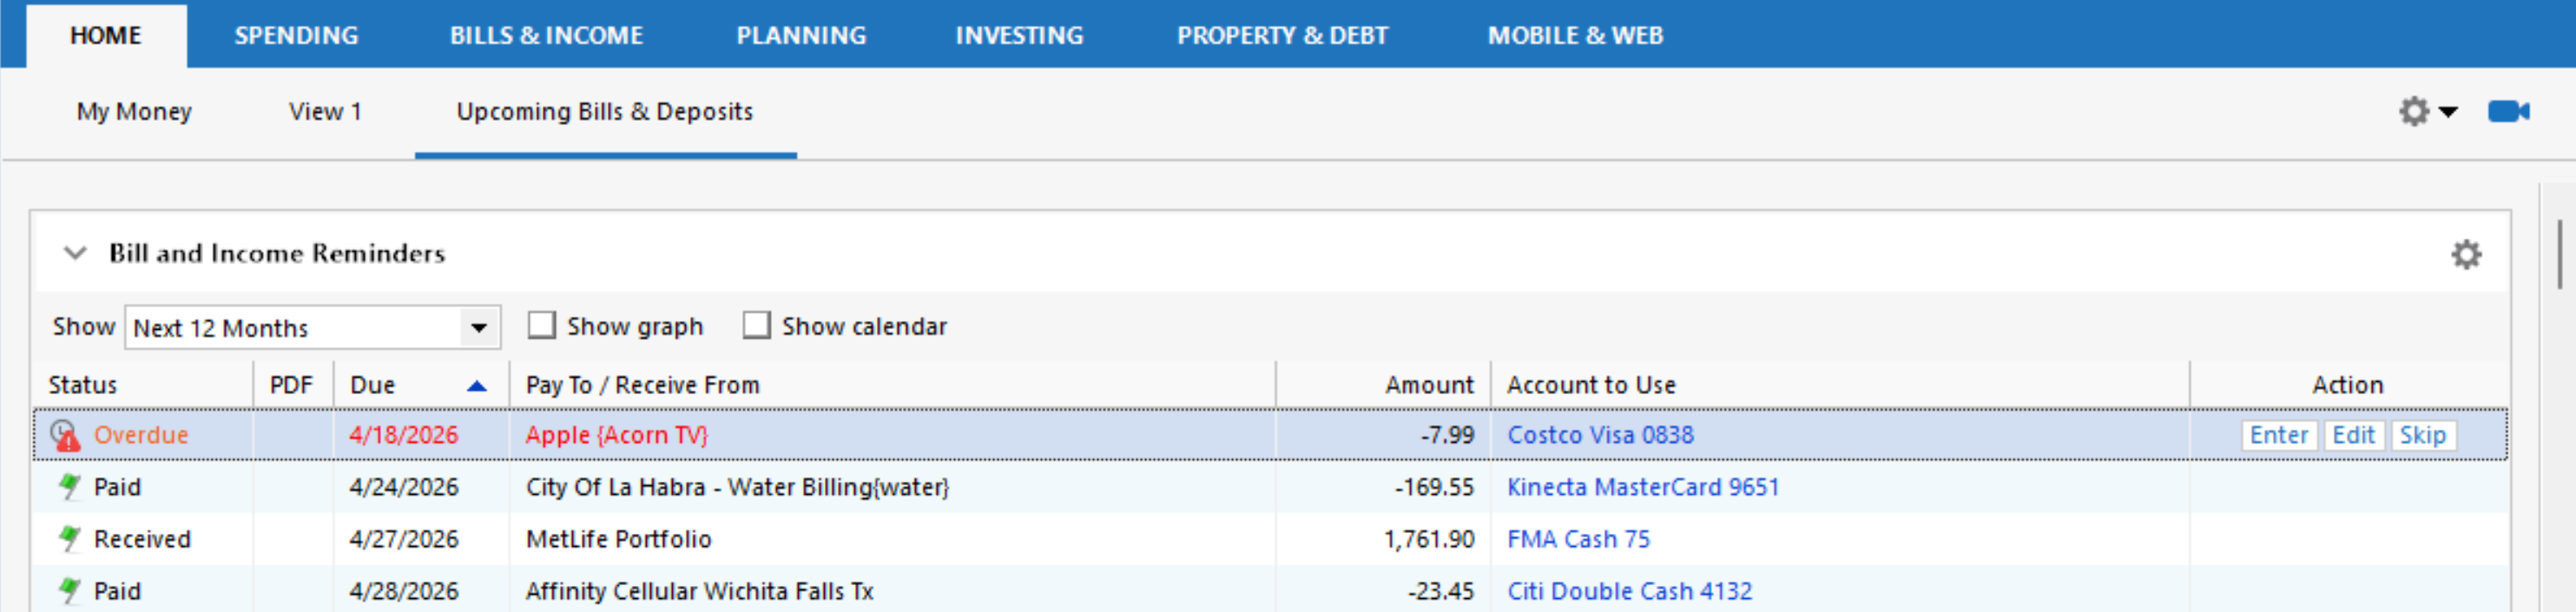
Task: Select the Apple {Acorn TV} payee
Action: tap(616, 435)
